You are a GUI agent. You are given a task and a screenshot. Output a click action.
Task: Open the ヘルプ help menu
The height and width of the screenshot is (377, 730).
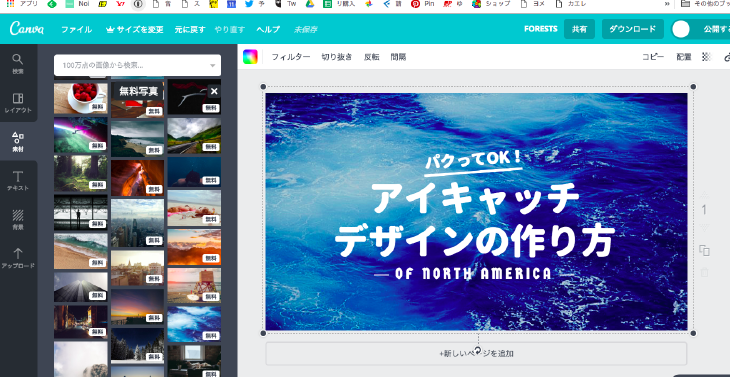click(x=268, y=29)
